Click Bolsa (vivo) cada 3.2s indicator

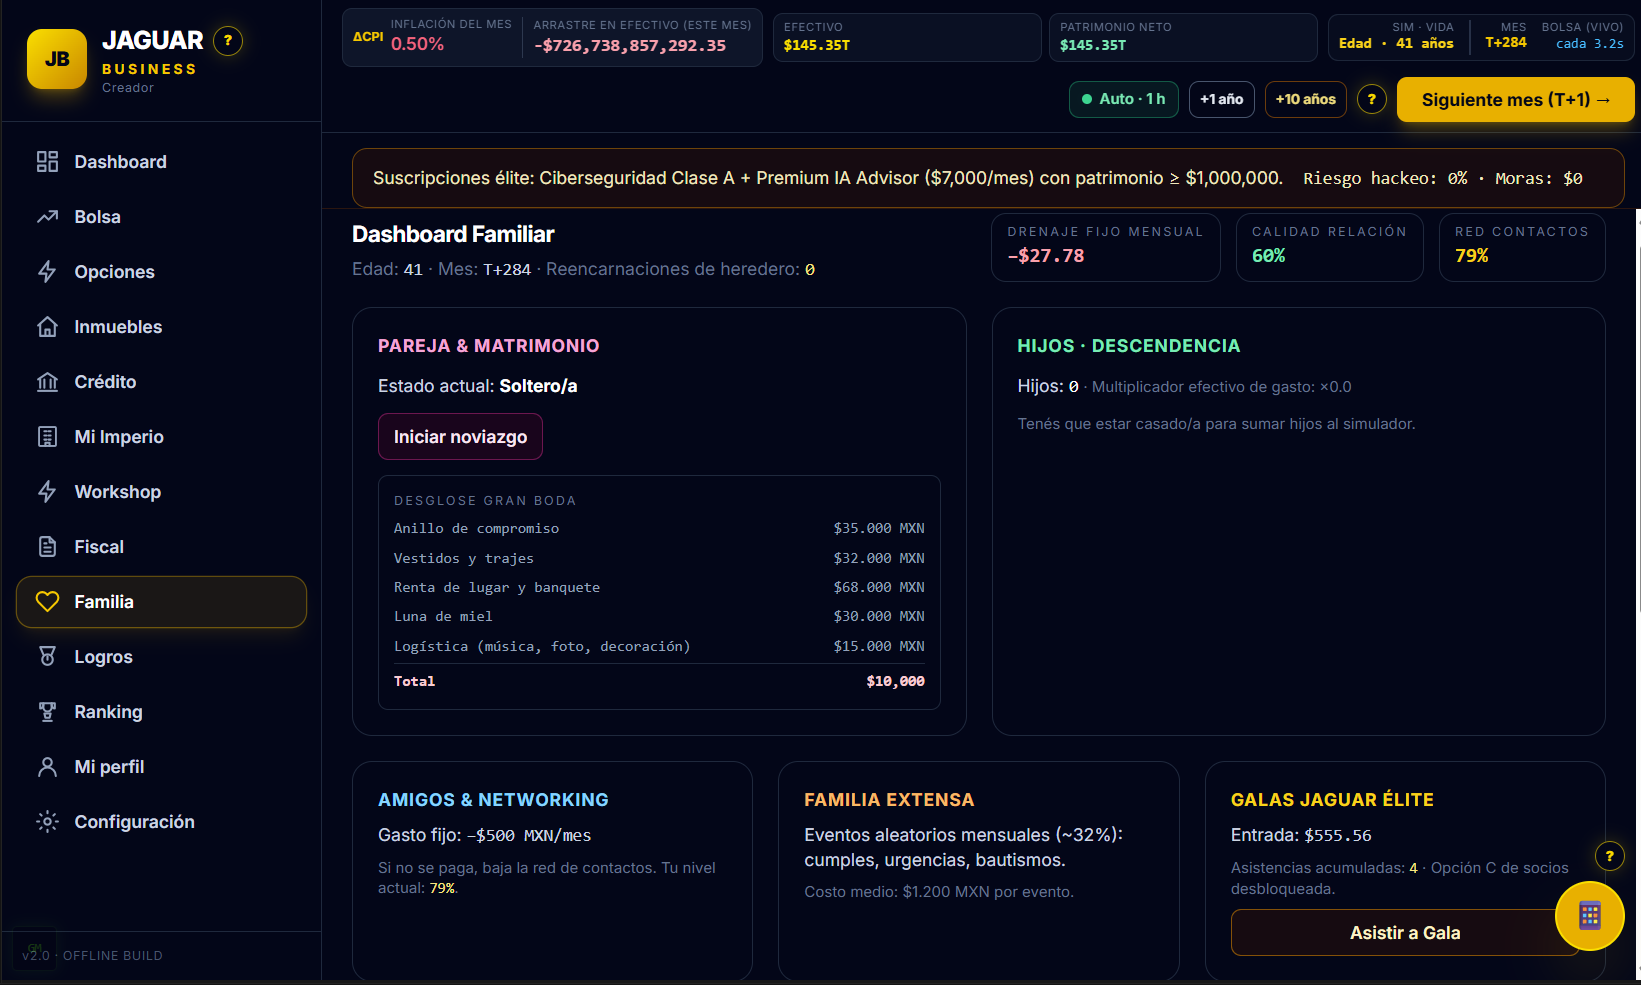[1582, 35]
